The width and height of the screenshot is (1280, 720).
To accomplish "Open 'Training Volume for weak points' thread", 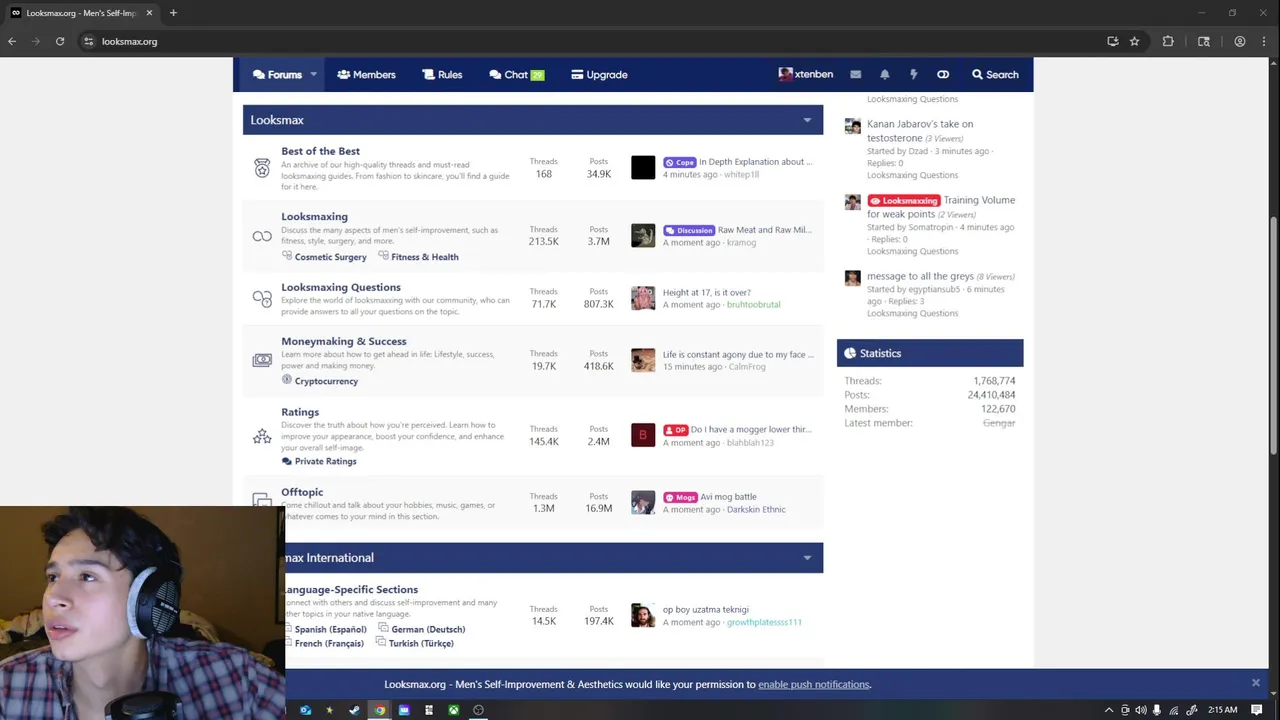I will (941, 207).
